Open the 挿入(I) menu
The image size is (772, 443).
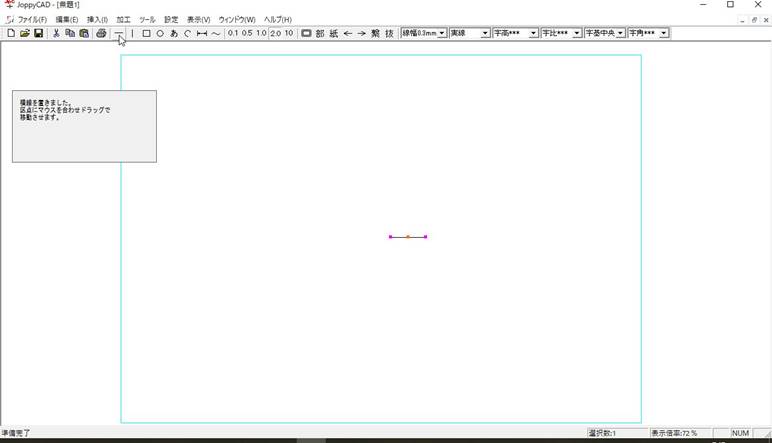coord(97,20)
